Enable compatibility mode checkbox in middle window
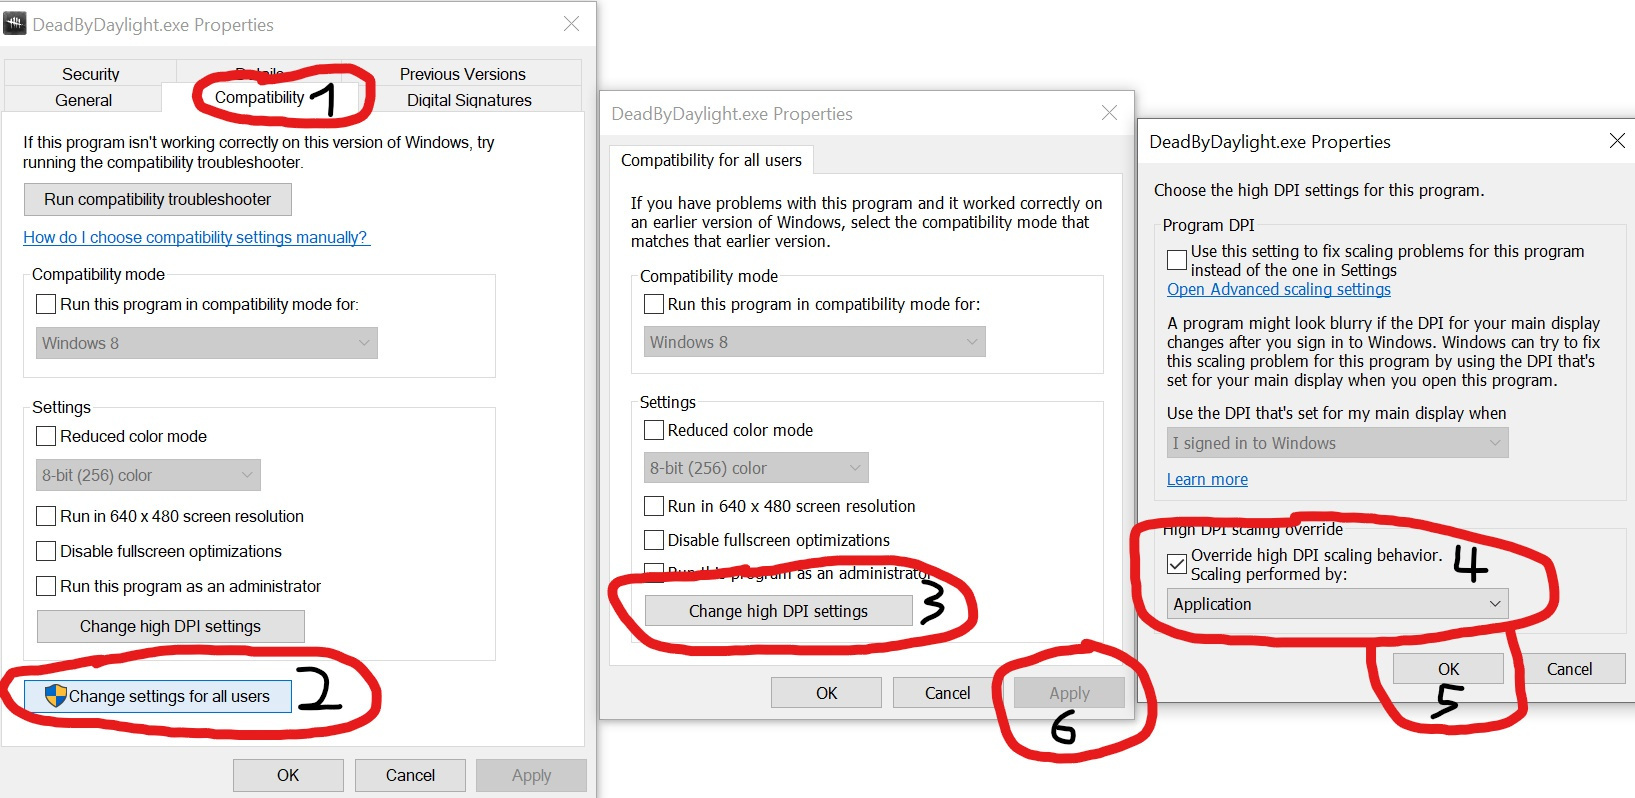This screenshot has height=798, width=1635. coord(654,304)
